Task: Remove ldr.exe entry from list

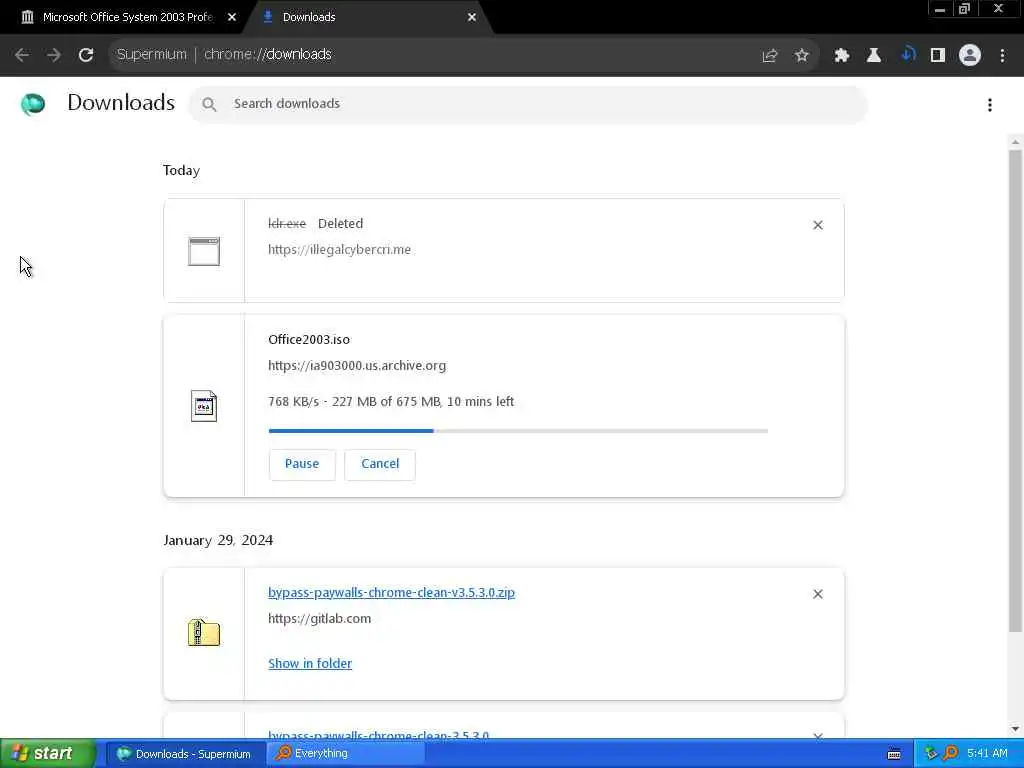Action: tap(818, 225)
